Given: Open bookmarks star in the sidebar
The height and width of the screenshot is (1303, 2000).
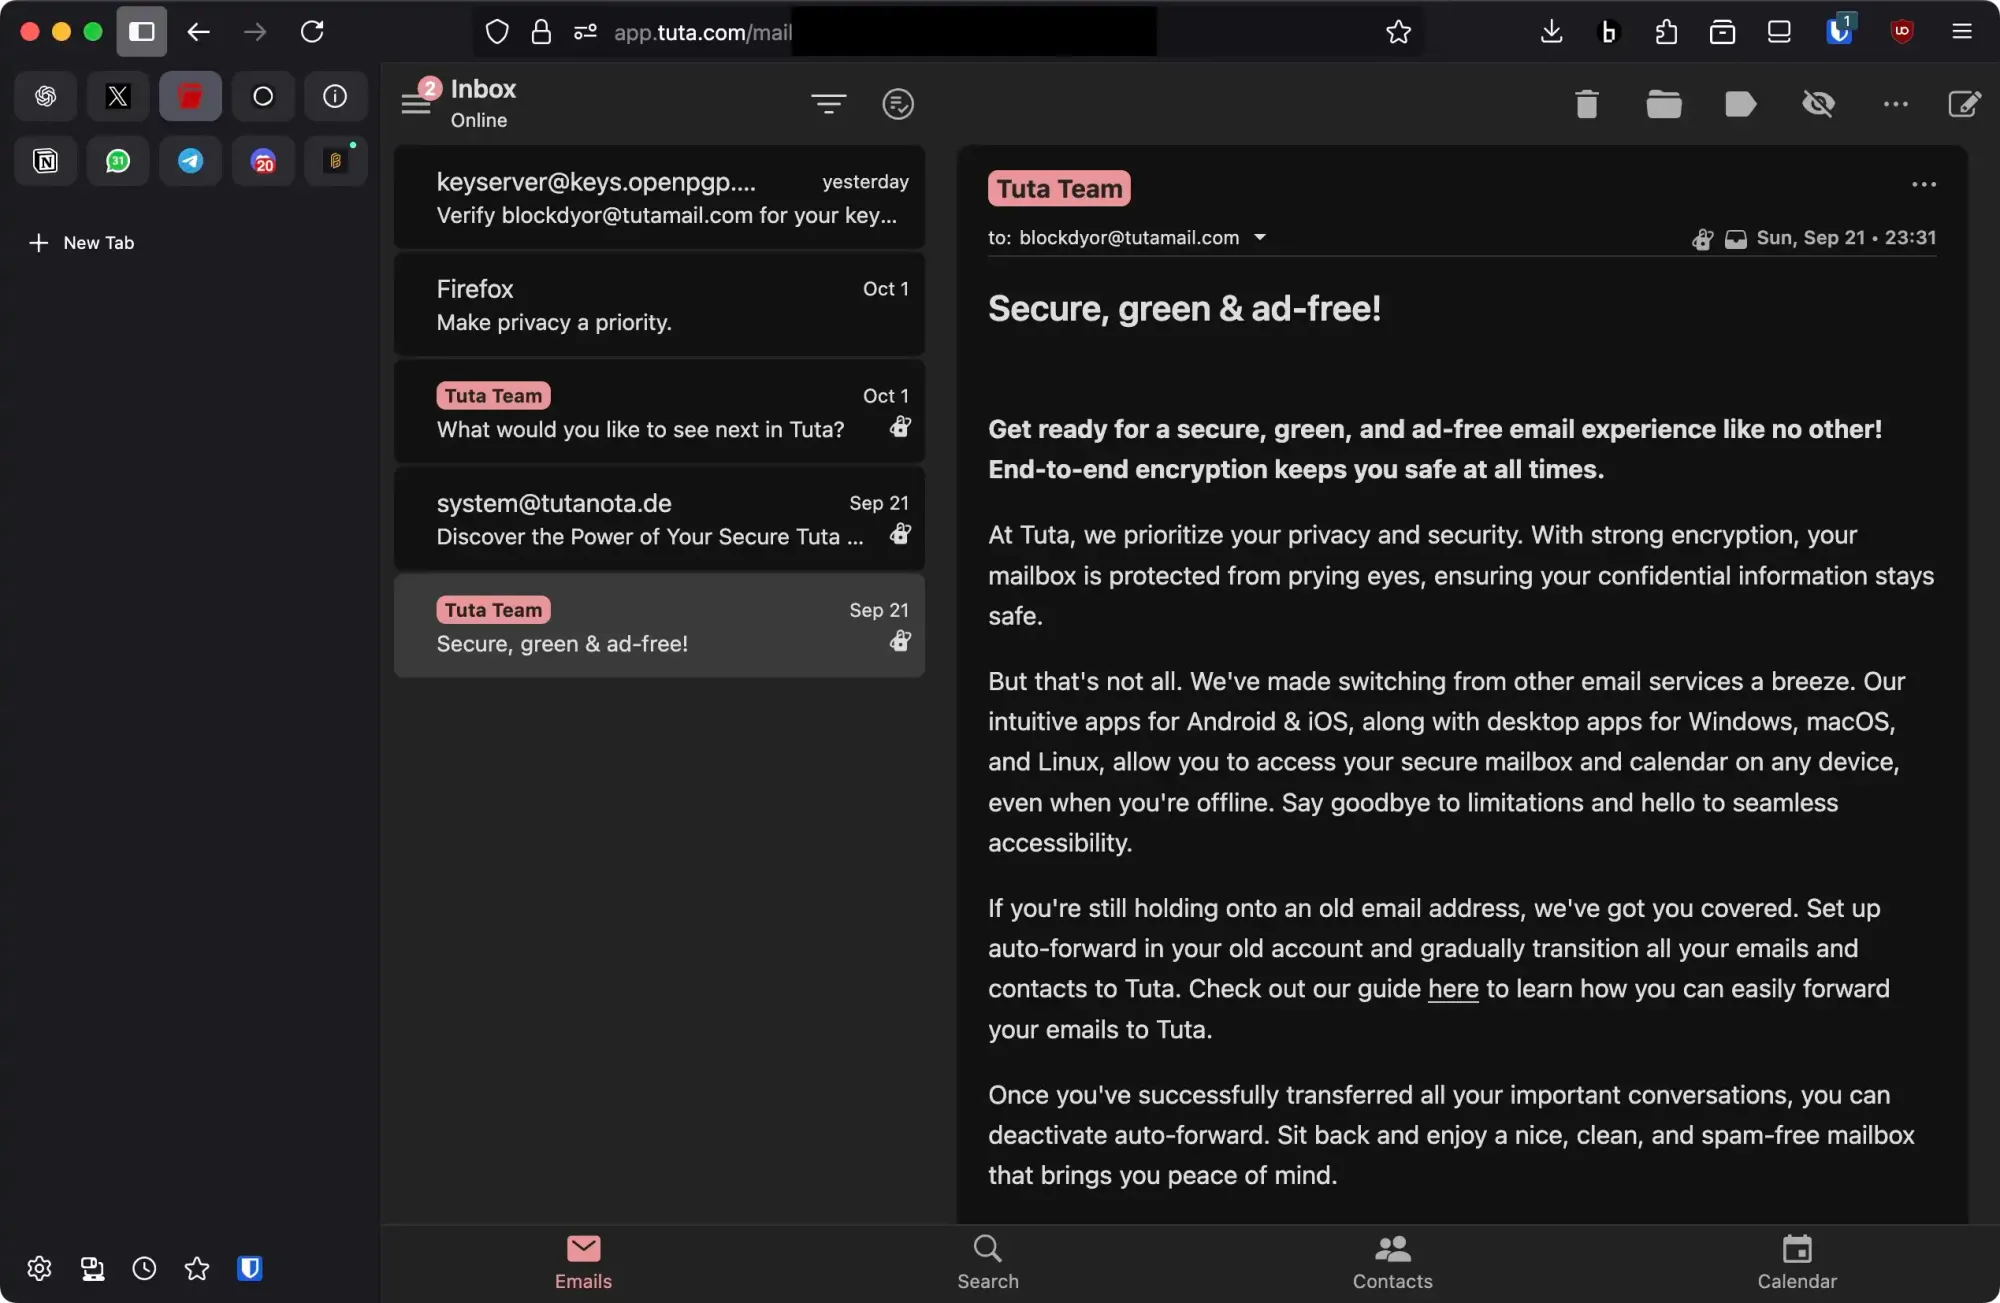Looking at the screenshot, I should [x=197, y=1268].
